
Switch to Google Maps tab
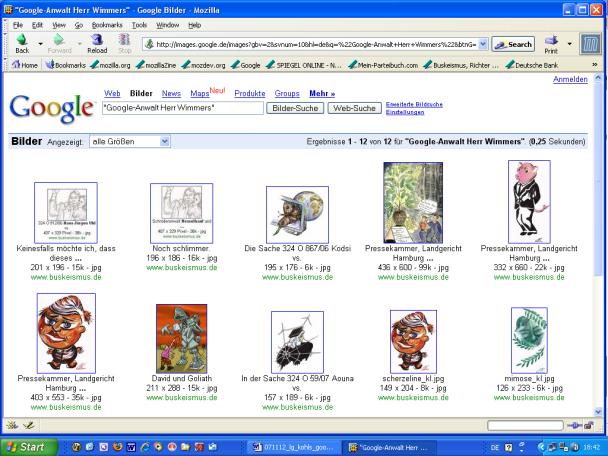point(199,93)
